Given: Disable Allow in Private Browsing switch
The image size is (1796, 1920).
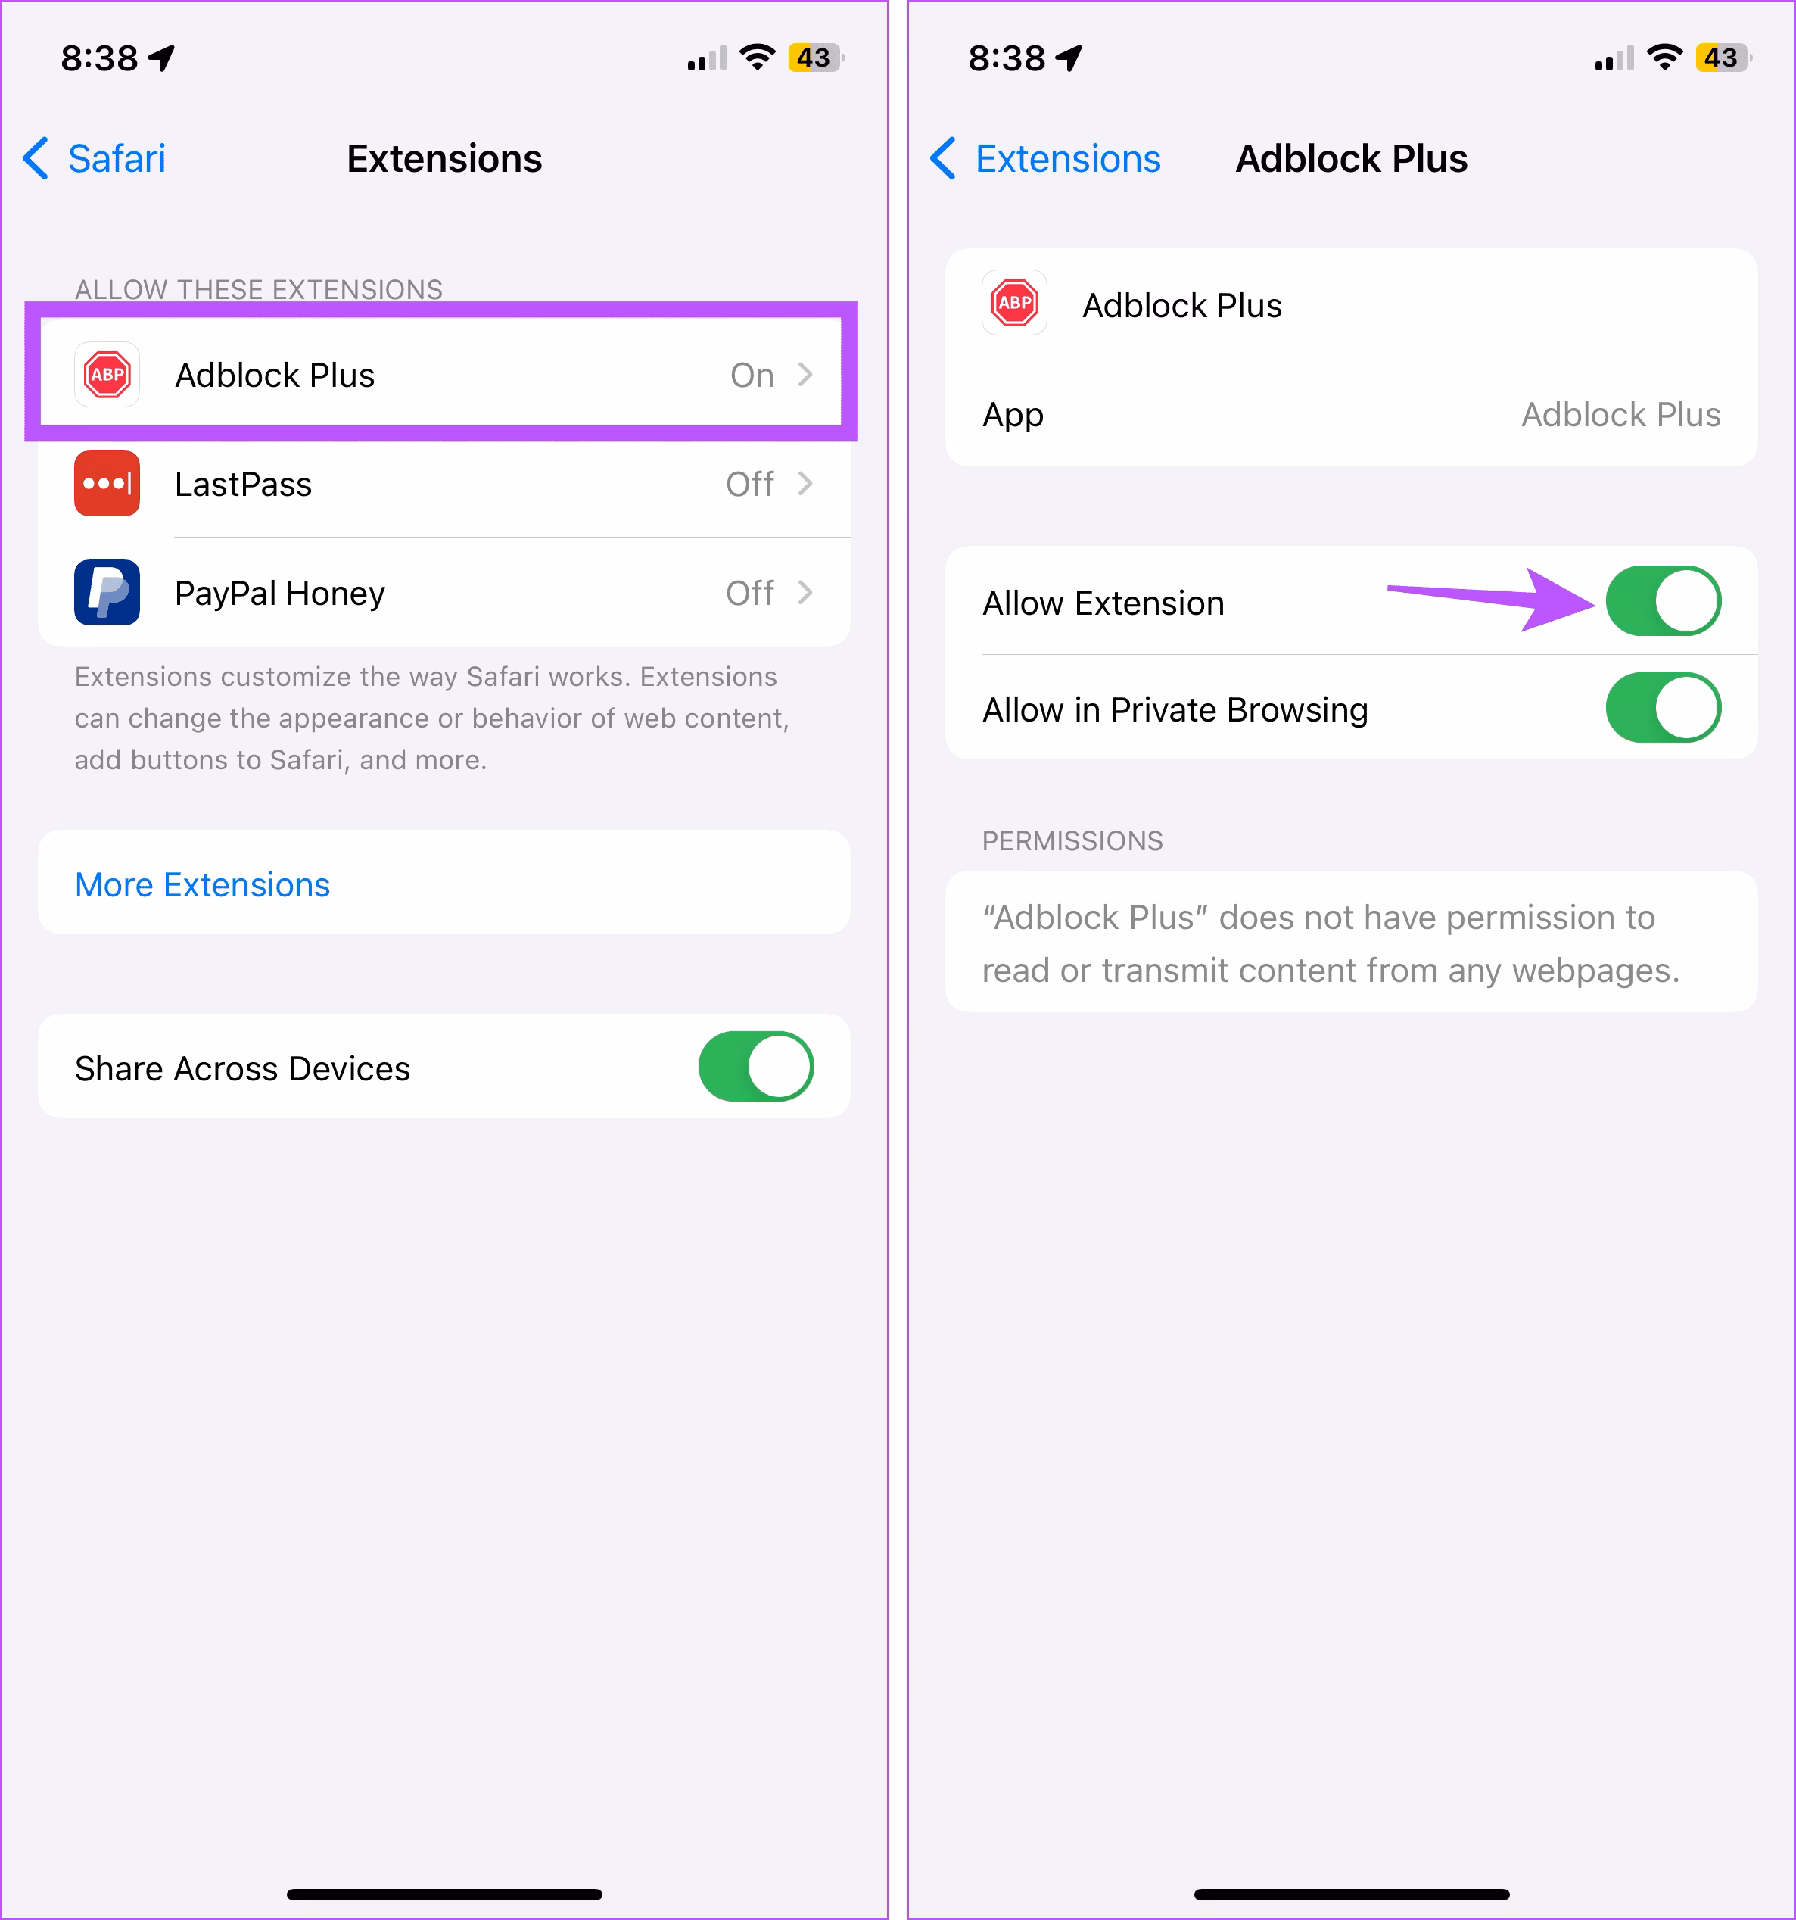Looking at the screenshot, I should point(1663,708).
